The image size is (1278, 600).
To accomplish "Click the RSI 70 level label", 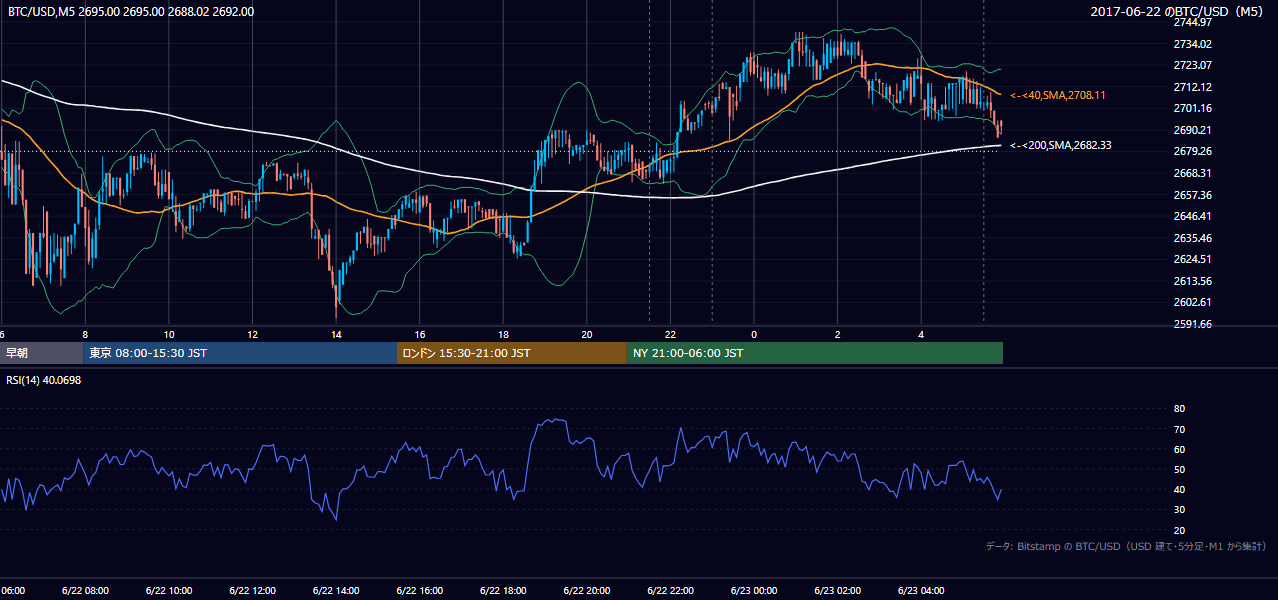I will coord(1179,429).
